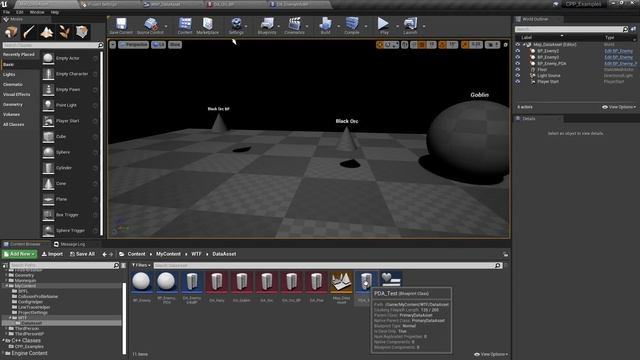Click the Save All button
640x360 pixels.
coord(82,254)
